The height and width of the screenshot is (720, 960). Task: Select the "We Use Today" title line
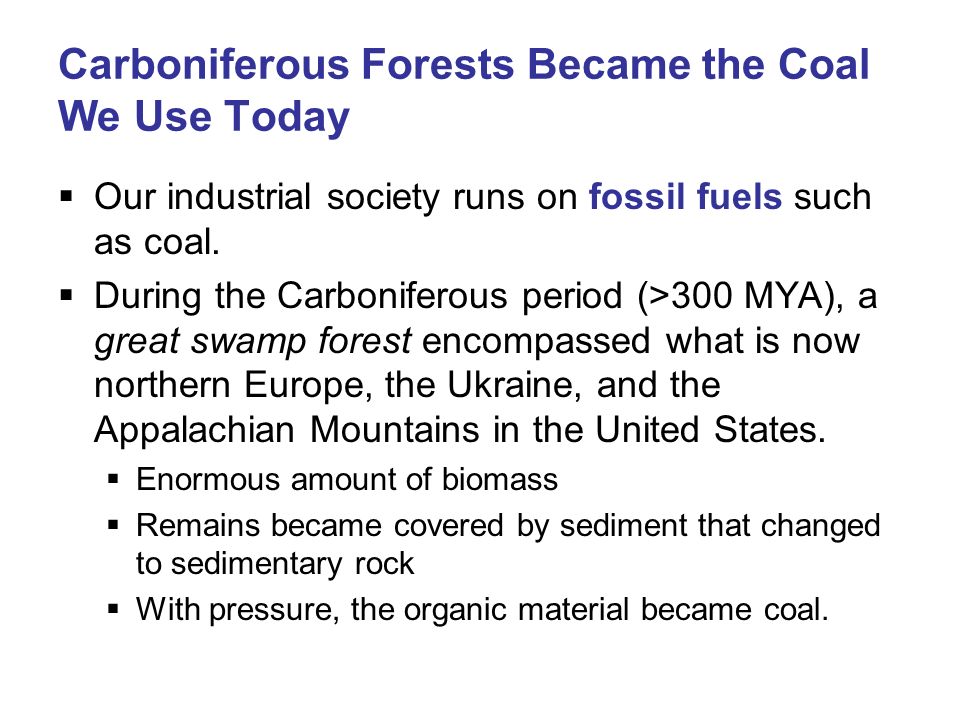pyautogui.click(x=204, y=116)
